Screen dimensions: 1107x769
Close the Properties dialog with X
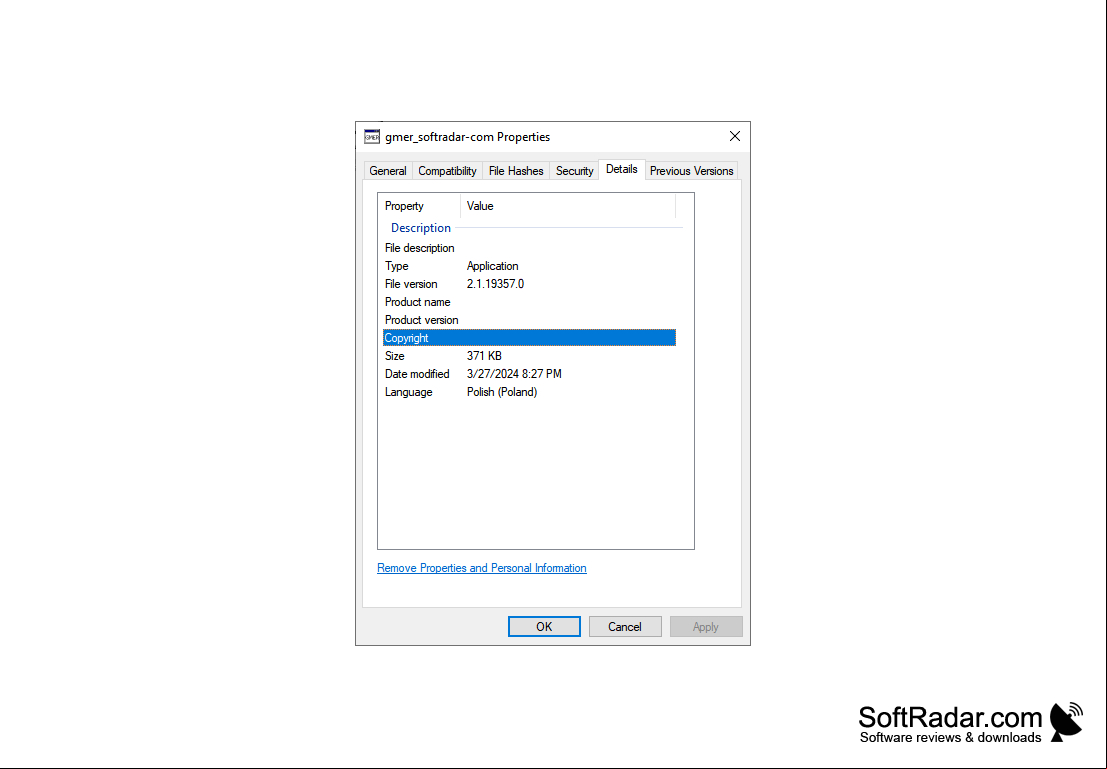click(734, 136)
